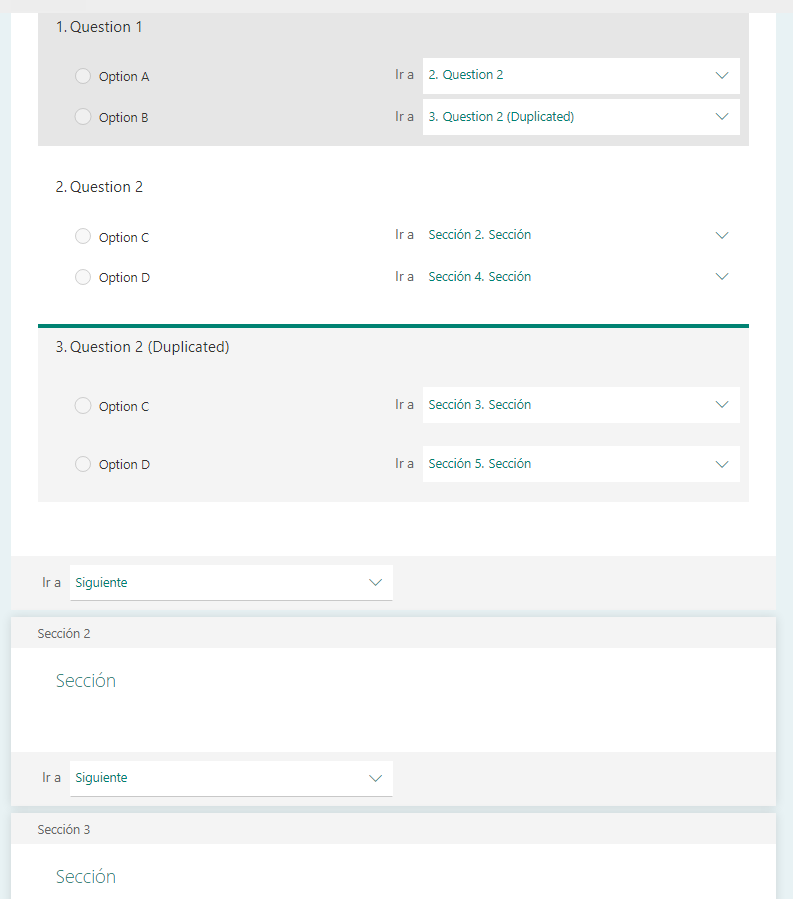Click the 'Sección 3' section header

coord(64,830)
